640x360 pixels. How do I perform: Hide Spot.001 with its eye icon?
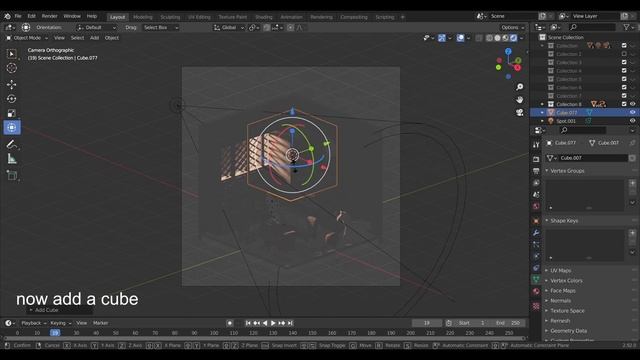(x=632, y=121)
